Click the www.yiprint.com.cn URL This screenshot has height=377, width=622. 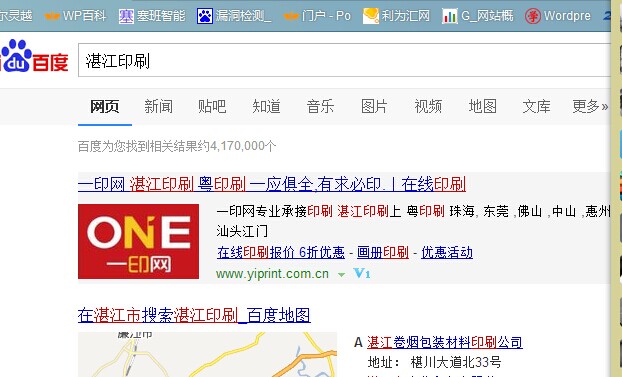pos(273,274)
